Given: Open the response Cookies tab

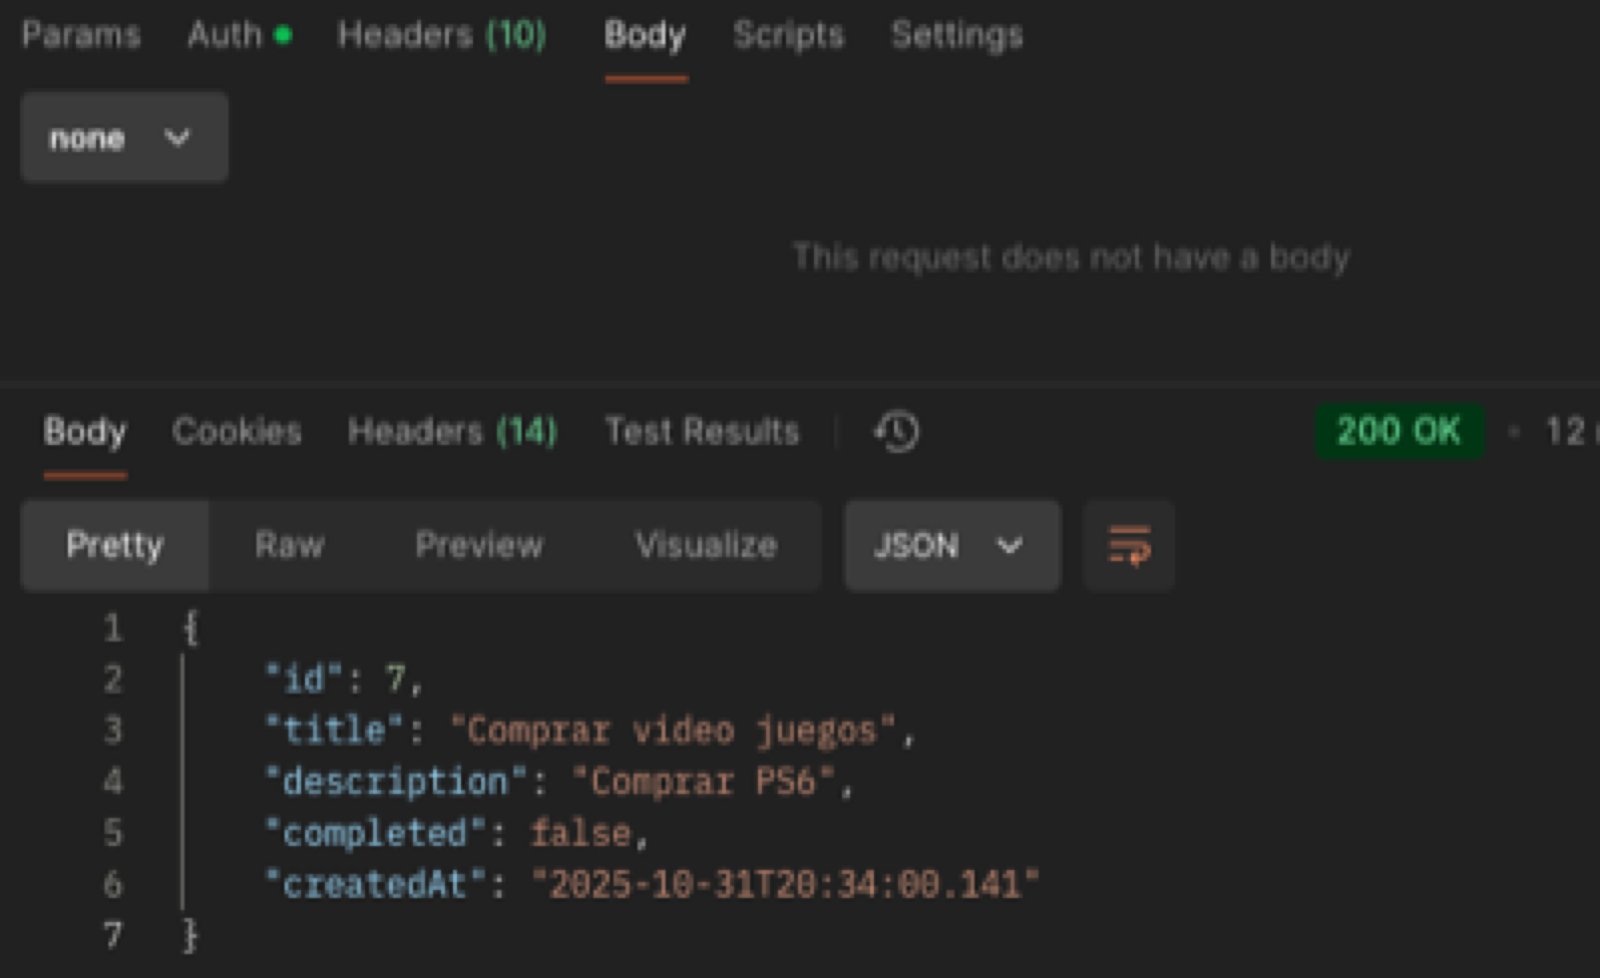Looking at the screenshot, I should 237,431.
